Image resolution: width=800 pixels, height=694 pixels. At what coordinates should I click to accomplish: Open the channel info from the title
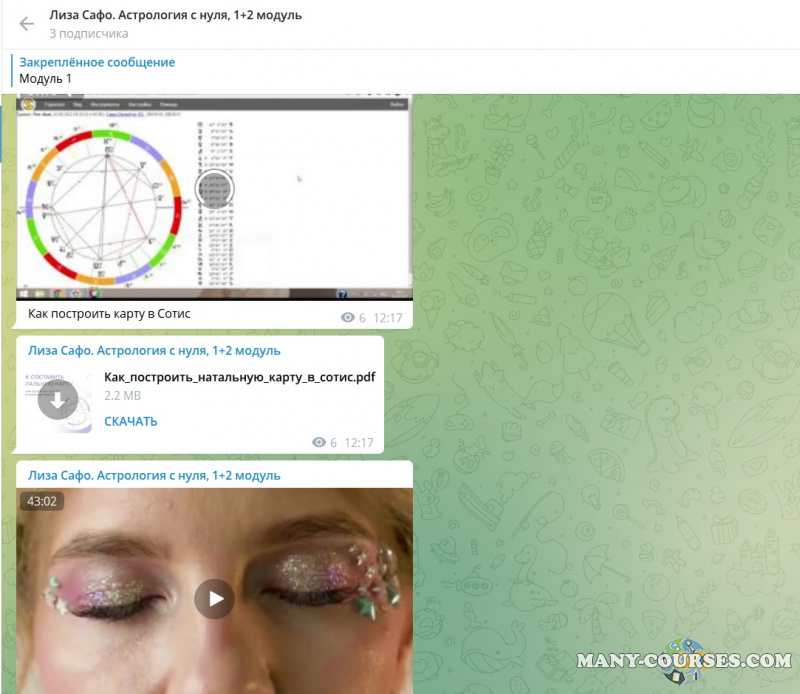[175, 15]
